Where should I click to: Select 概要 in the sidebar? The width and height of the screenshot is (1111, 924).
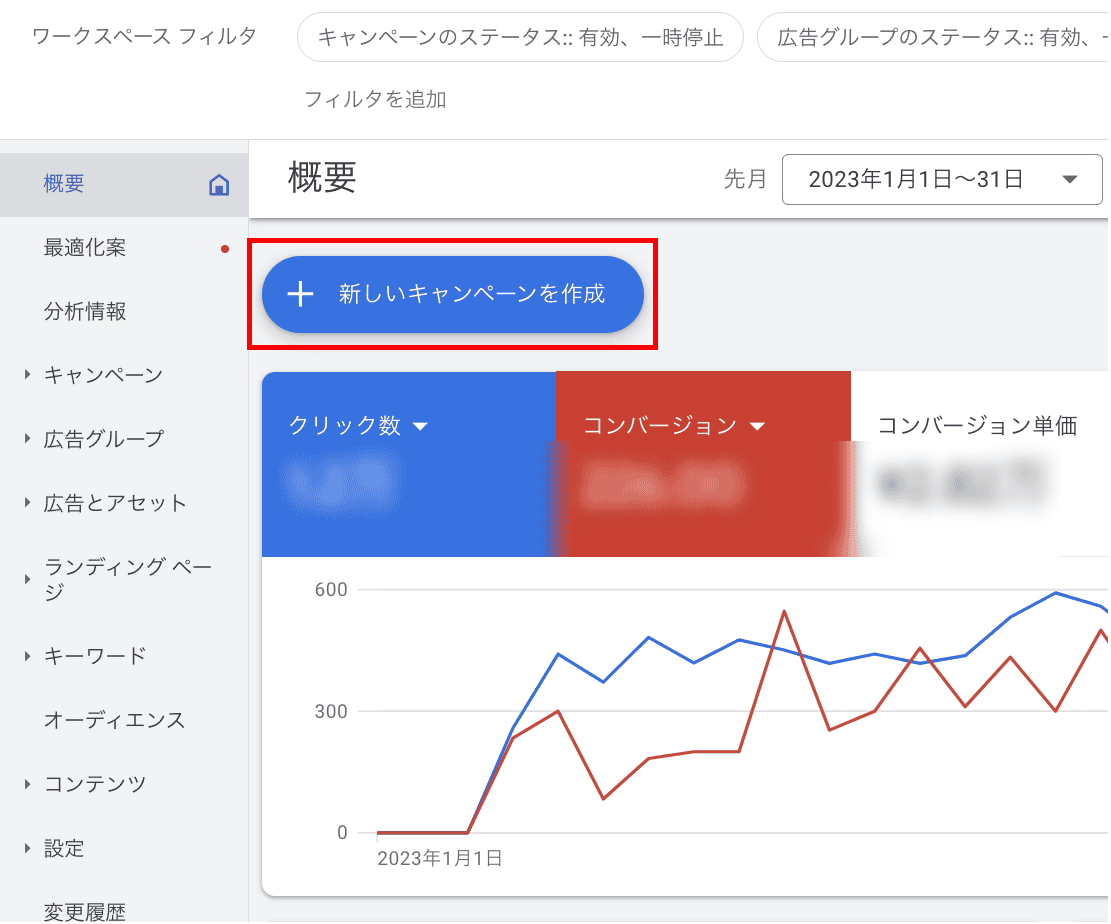pyautogui.click(x=124, y=184)
